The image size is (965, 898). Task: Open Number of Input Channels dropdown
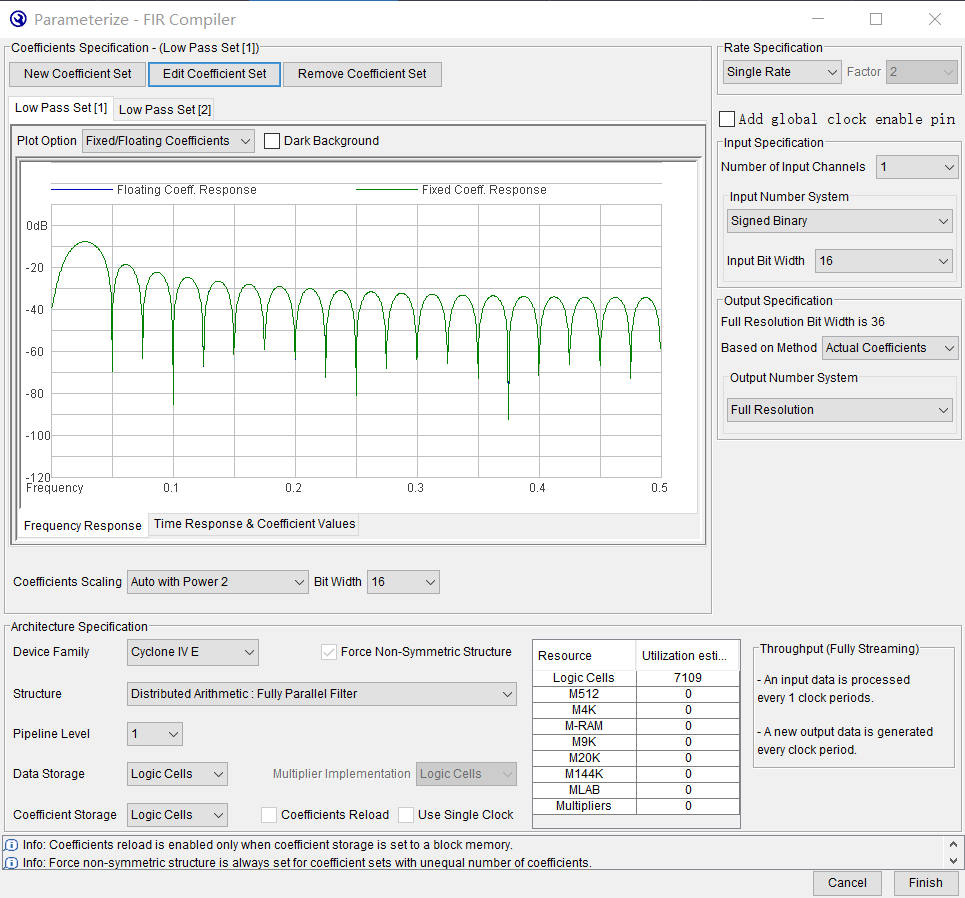click(917, 167)
